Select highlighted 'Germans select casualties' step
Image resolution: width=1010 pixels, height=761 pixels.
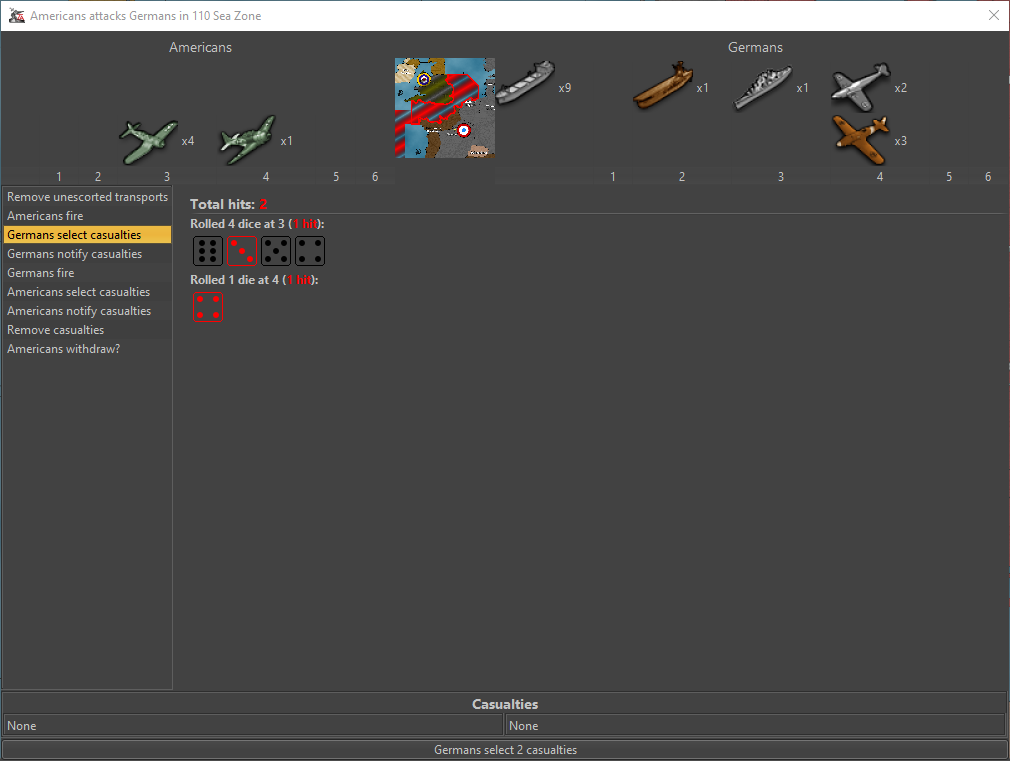(x=87, y=235)
